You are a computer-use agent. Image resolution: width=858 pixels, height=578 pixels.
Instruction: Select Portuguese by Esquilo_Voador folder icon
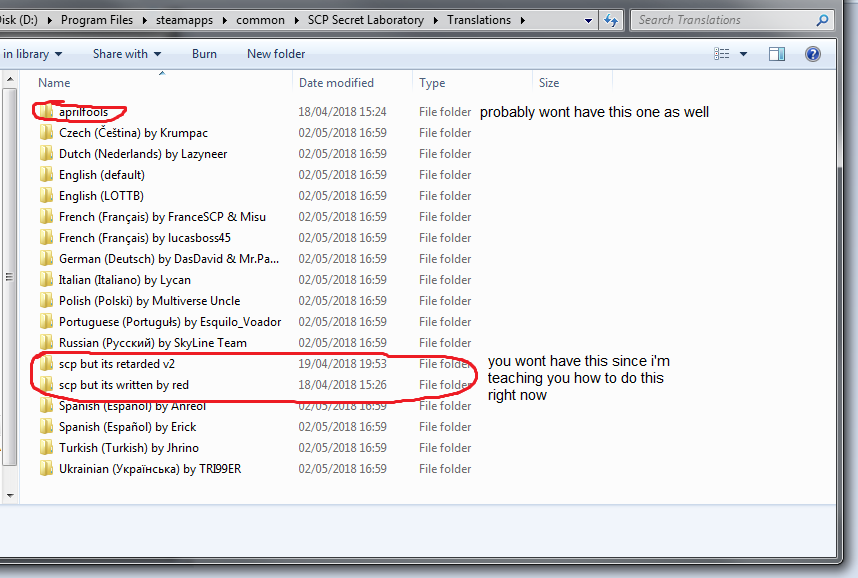point(46,321)
